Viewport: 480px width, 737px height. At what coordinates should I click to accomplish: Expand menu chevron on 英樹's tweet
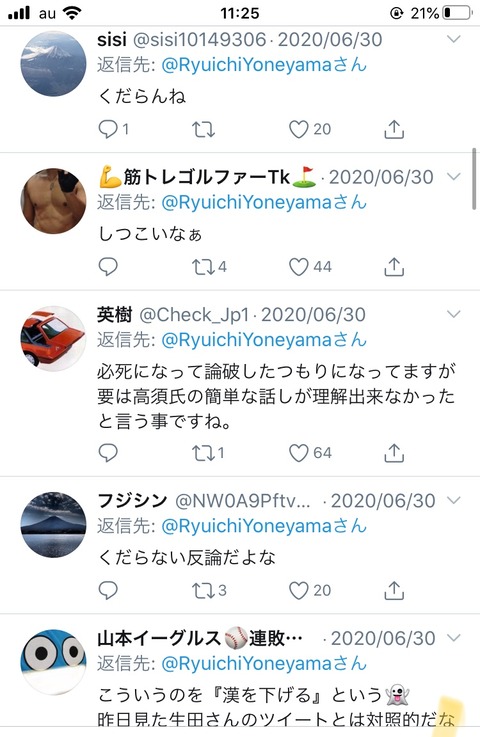[x=454, y=314]
